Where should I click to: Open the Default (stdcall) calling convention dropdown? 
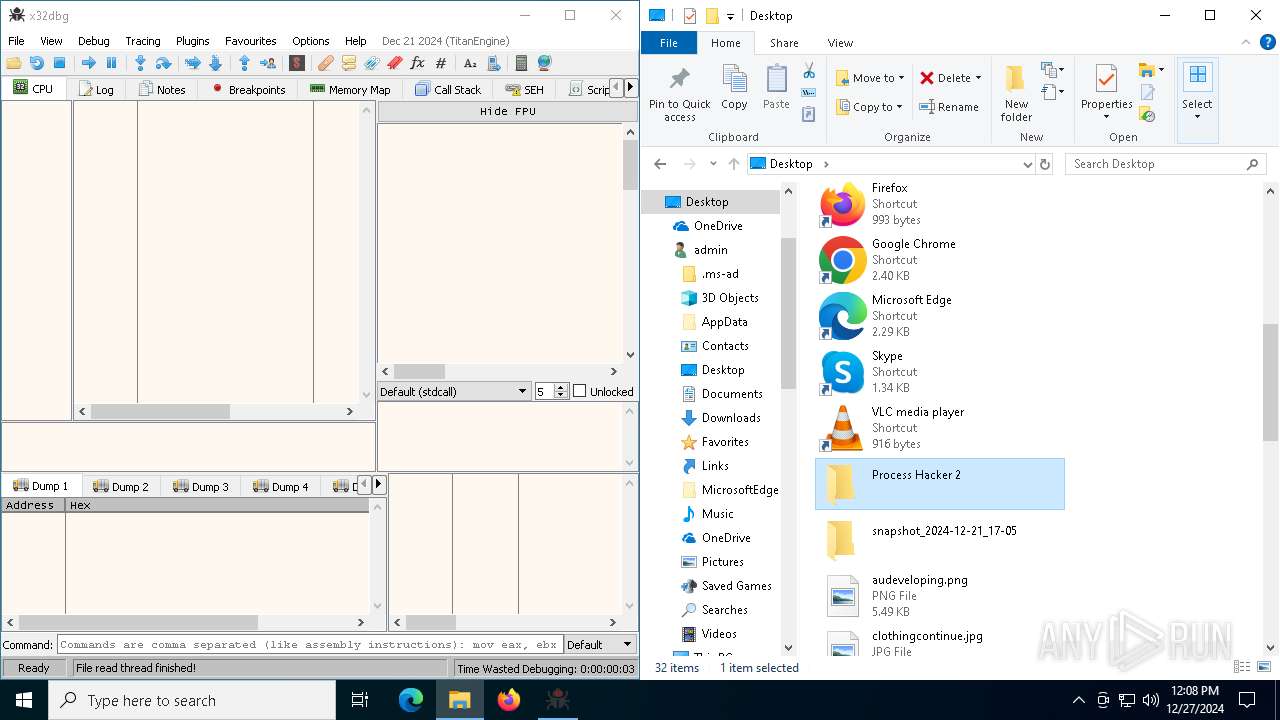(454, 391)
